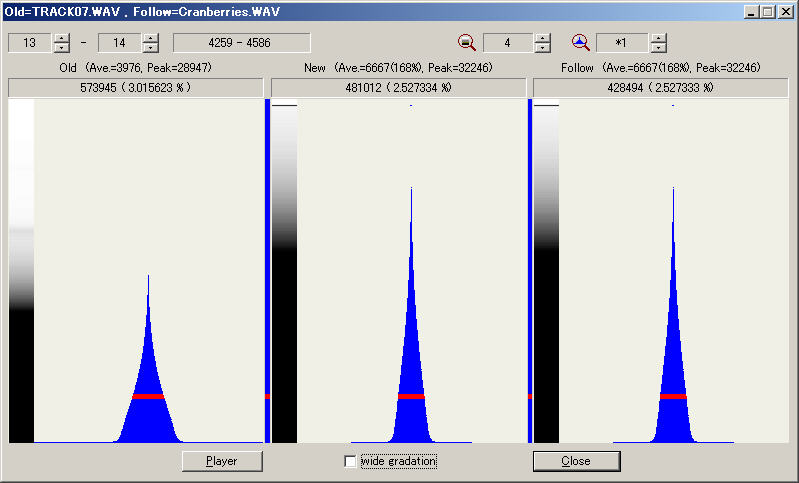Click the blue level bar left of Follow histogram
This screenshot has width=799, height=483.
point(530,271)
